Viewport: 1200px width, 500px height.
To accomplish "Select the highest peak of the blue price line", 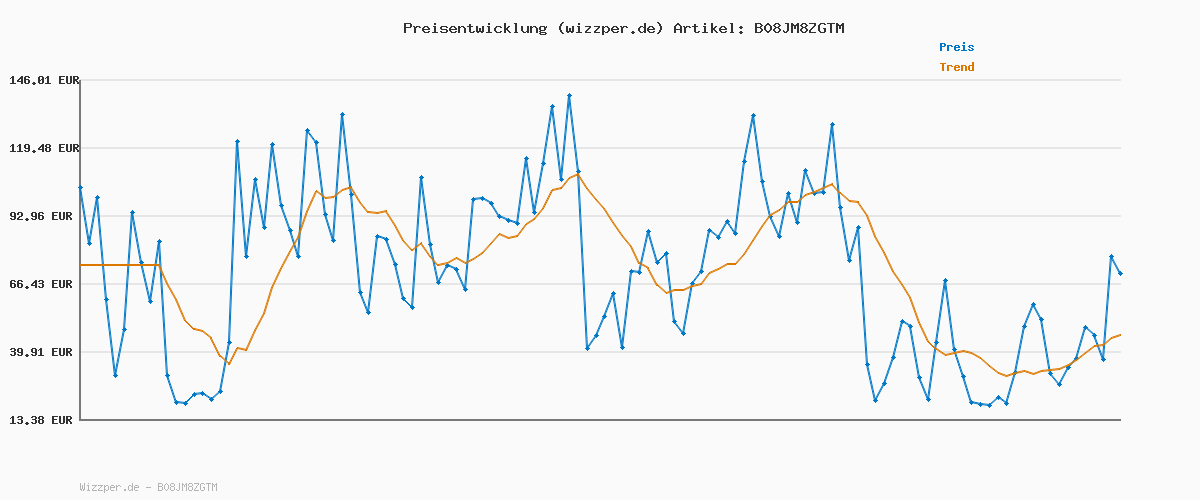I will [569, 96].
